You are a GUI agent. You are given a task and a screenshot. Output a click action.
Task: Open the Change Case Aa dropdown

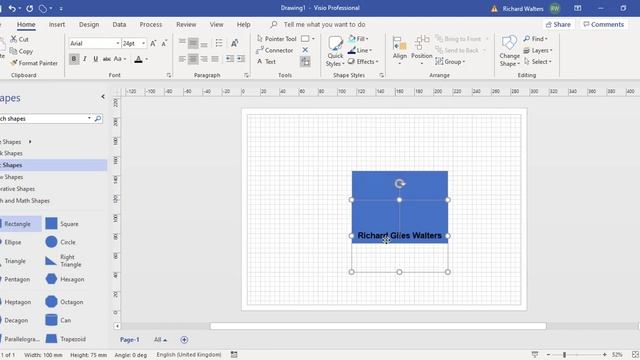click(x=120, y=59)
